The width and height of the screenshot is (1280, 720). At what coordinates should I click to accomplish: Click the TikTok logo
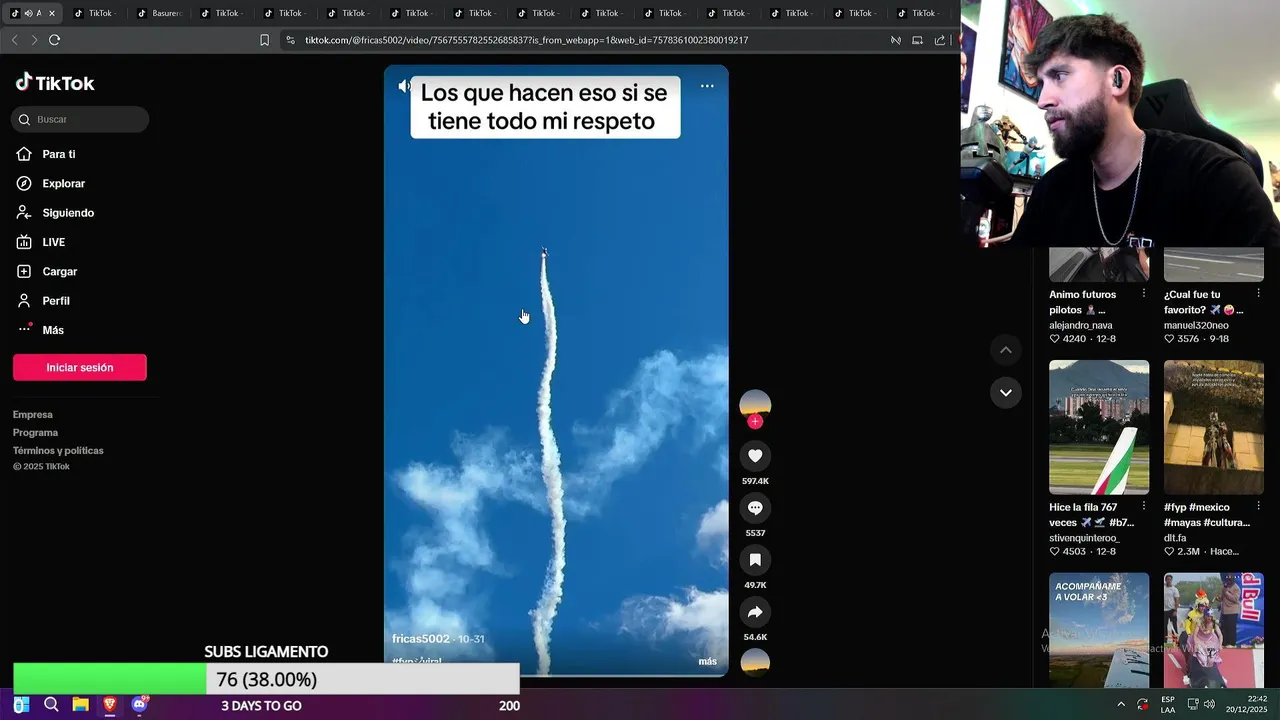pyautogui.click(x=55, y=83)
